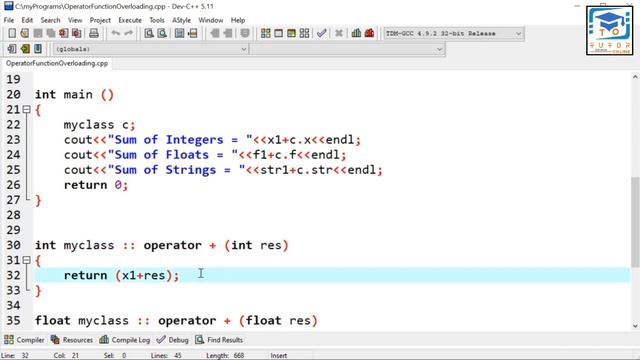
Task: Click the scroll-down arrow of the editor scrollbar
Action: pos(635,326)
